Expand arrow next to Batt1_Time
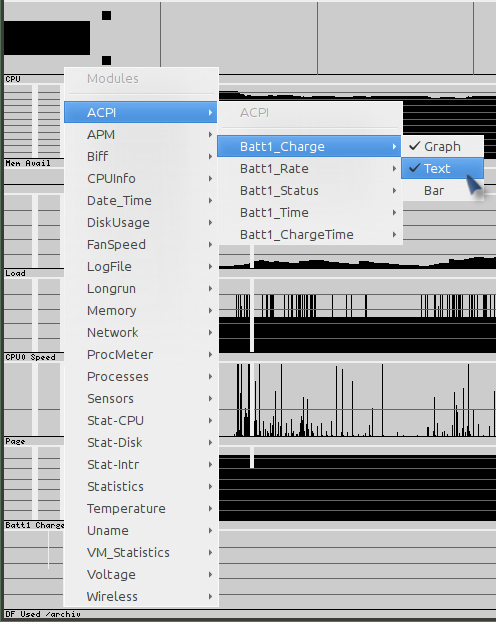 (394, 213)
